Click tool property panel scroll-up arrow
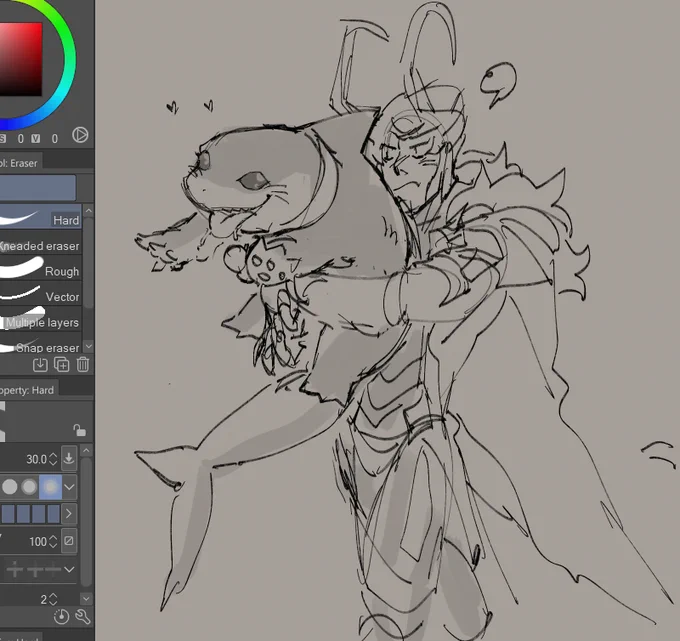This screenshot has height=641, width=680. pos(86,451)
